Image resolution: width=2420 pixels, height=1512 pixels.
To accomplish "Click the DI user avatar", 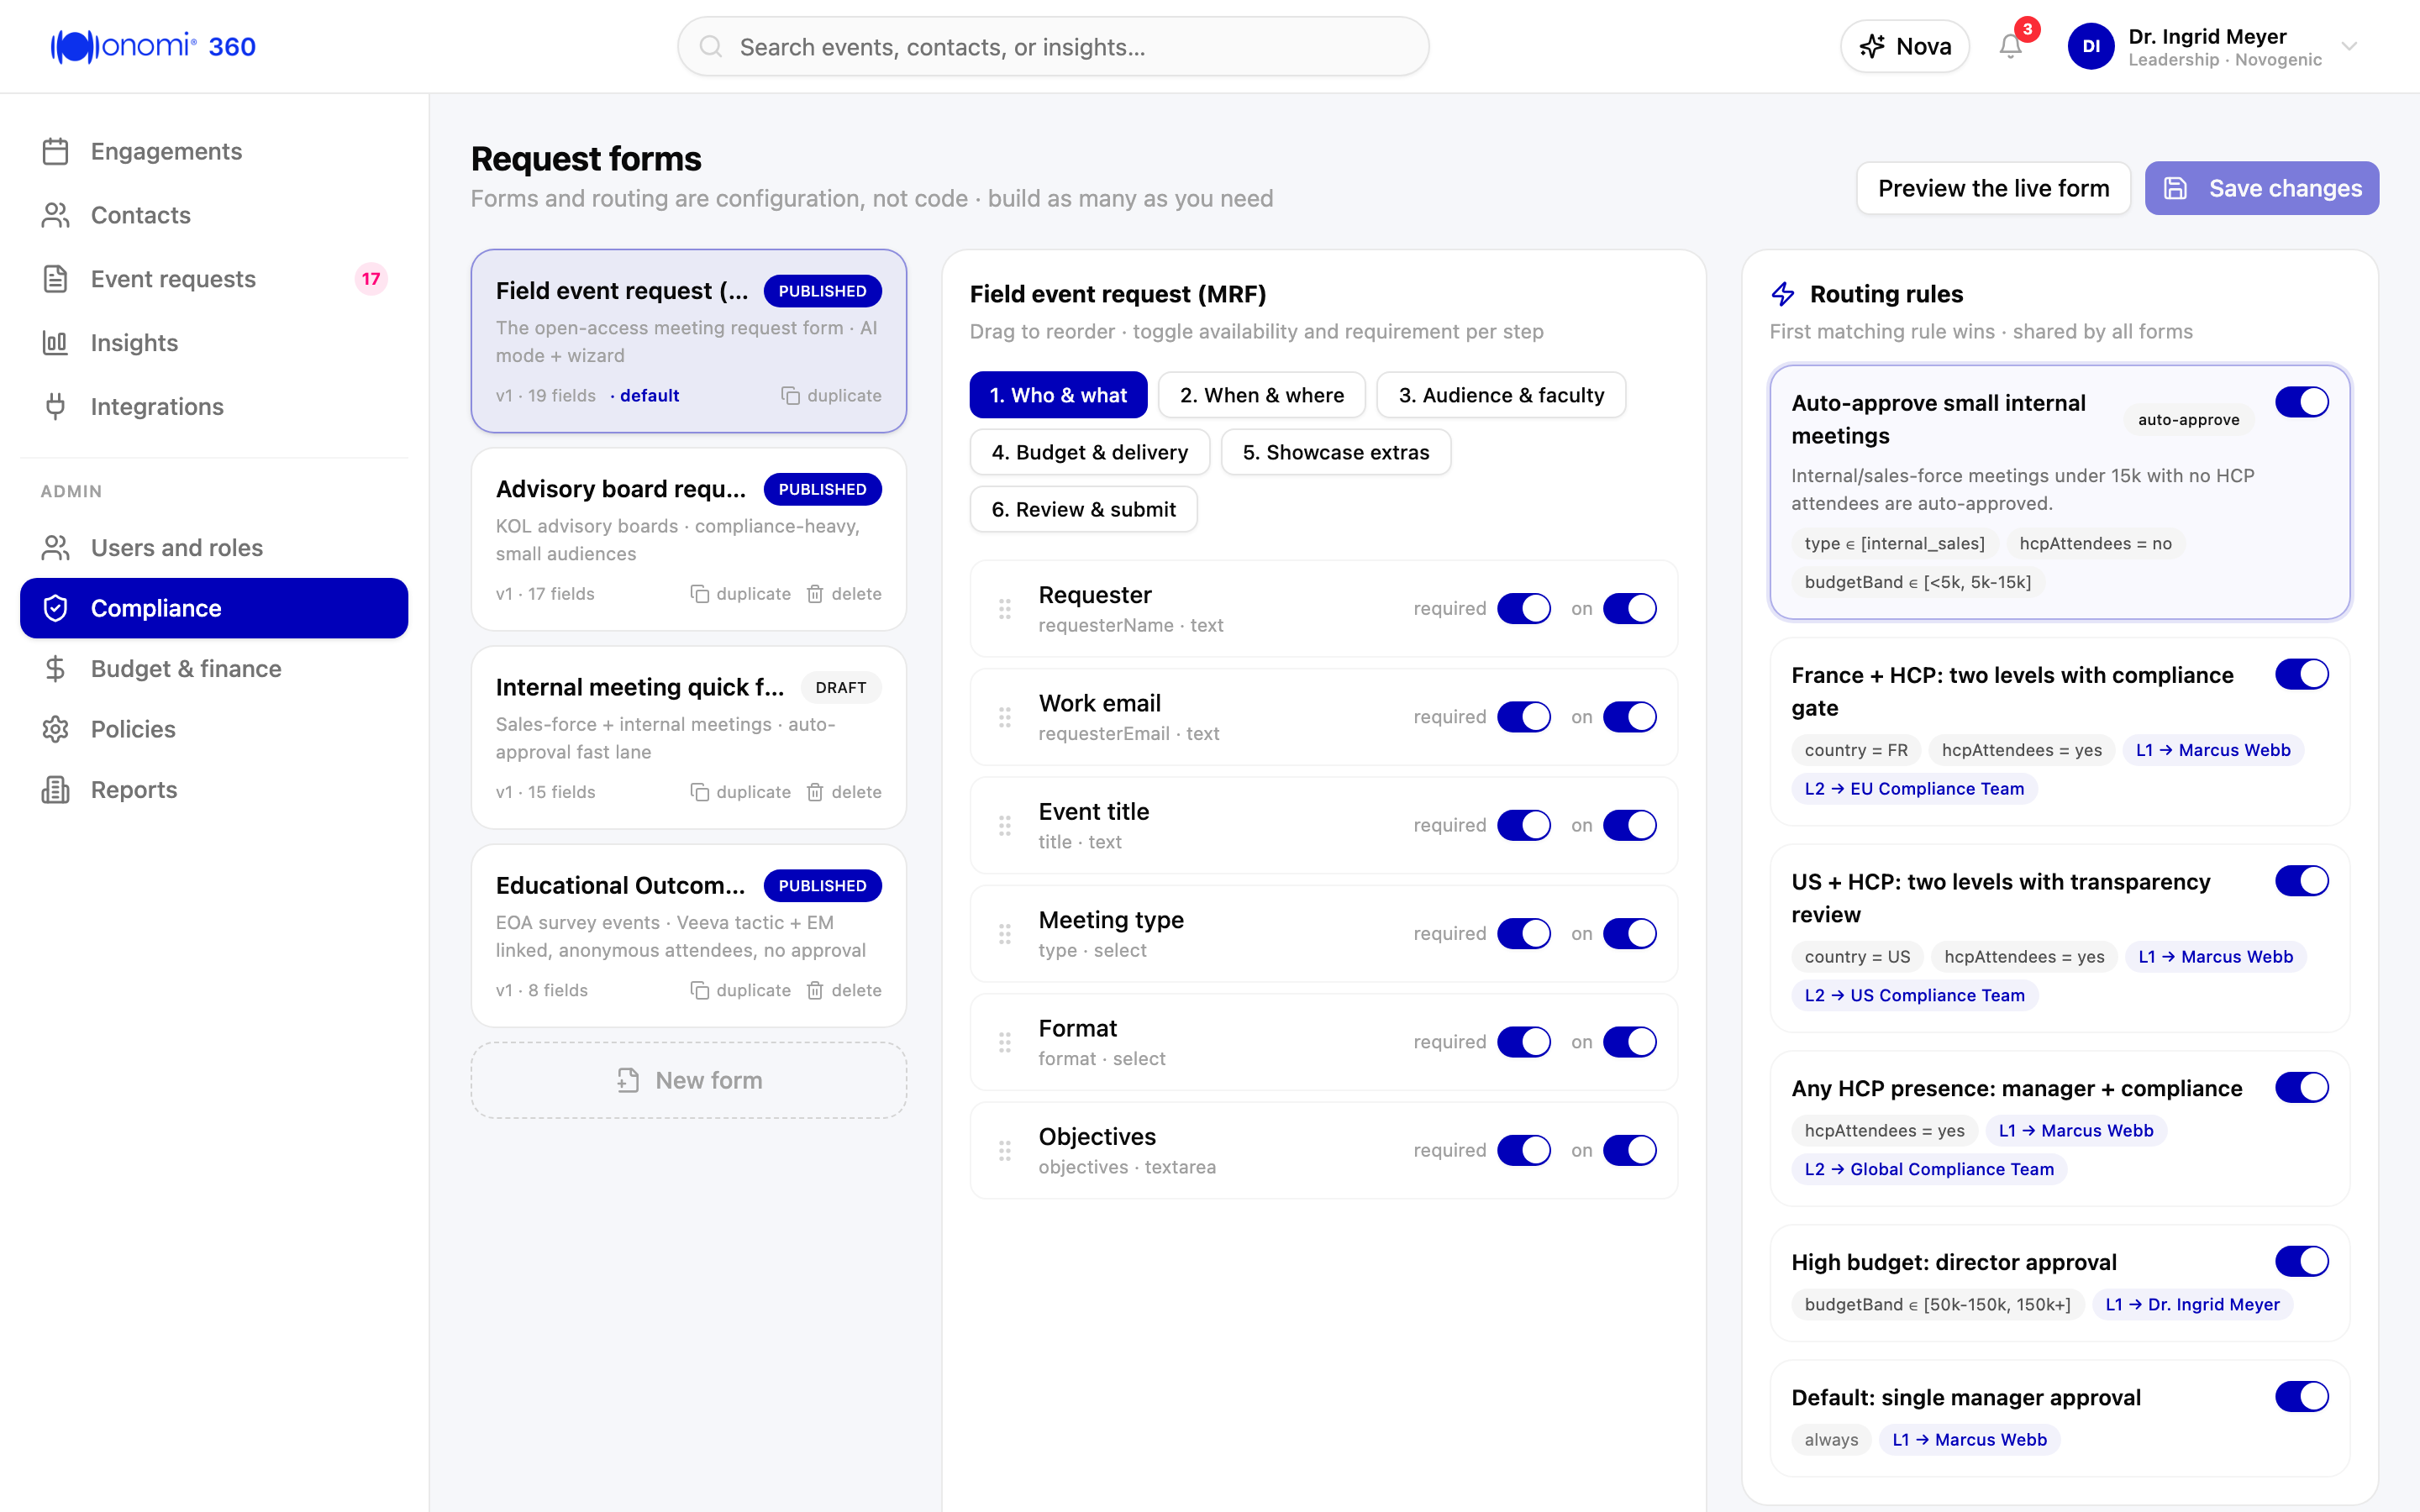I will 2090,46.
